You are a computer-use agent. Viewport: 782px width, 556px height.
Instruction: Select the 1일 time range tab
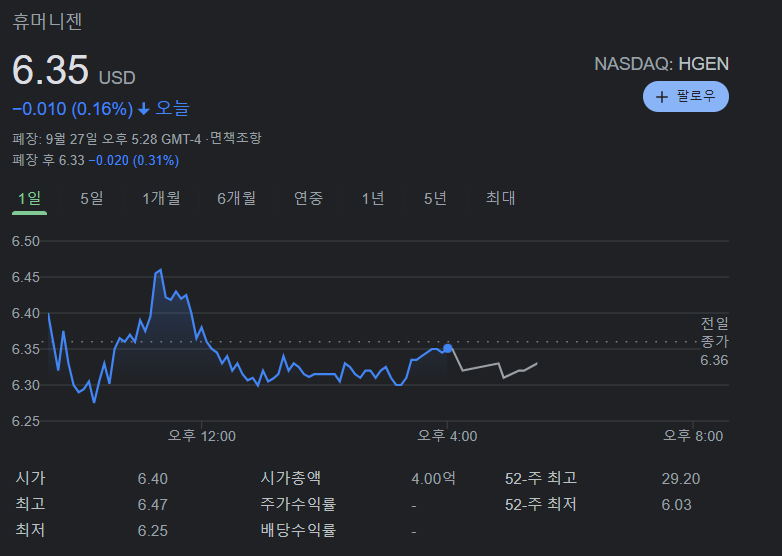click(x=29, y=198)
